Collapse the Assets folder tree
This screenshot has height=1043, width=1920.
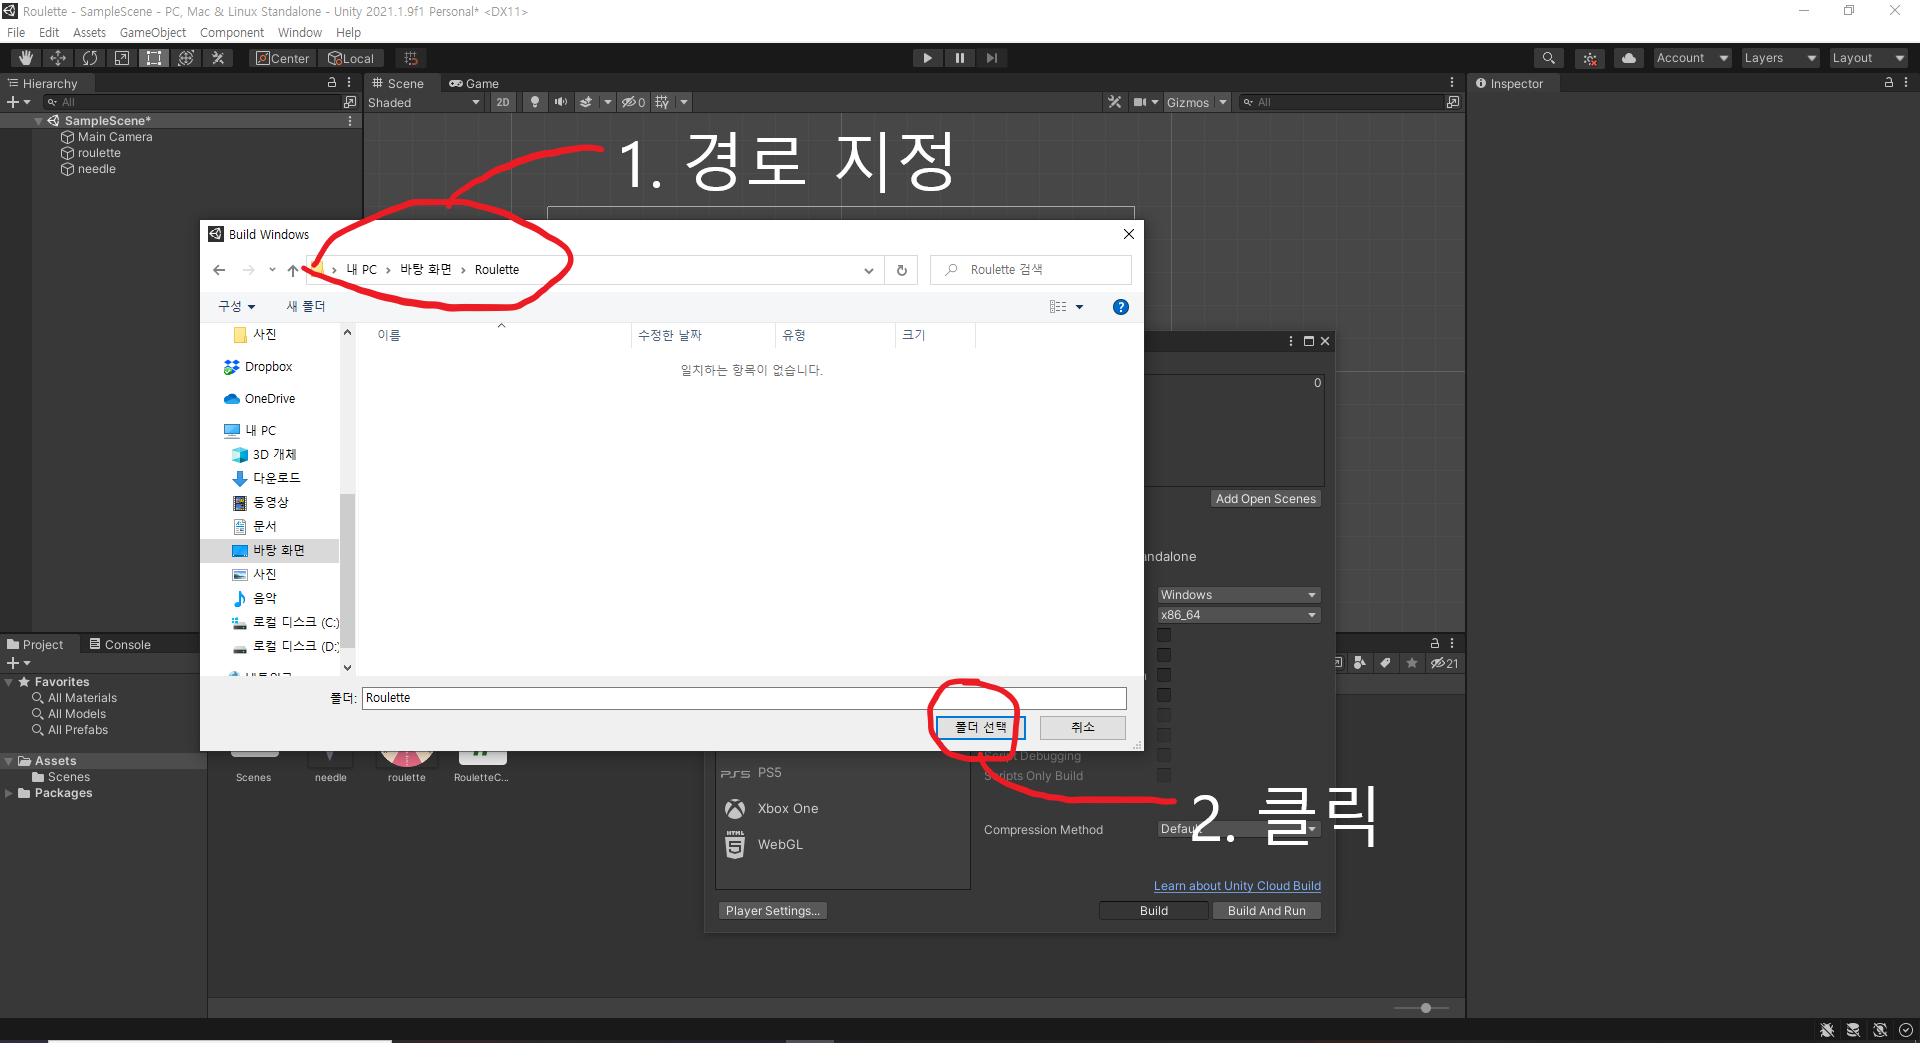[x=9, y=761]
